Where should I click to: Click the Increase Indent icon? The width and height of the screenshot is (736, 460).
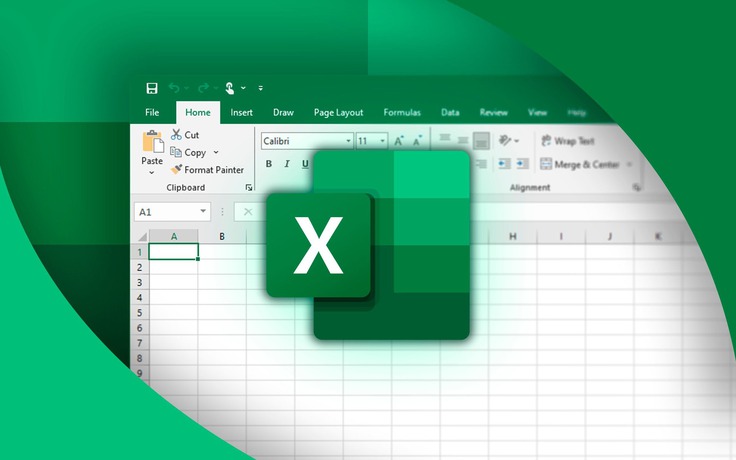click(522, 163)
